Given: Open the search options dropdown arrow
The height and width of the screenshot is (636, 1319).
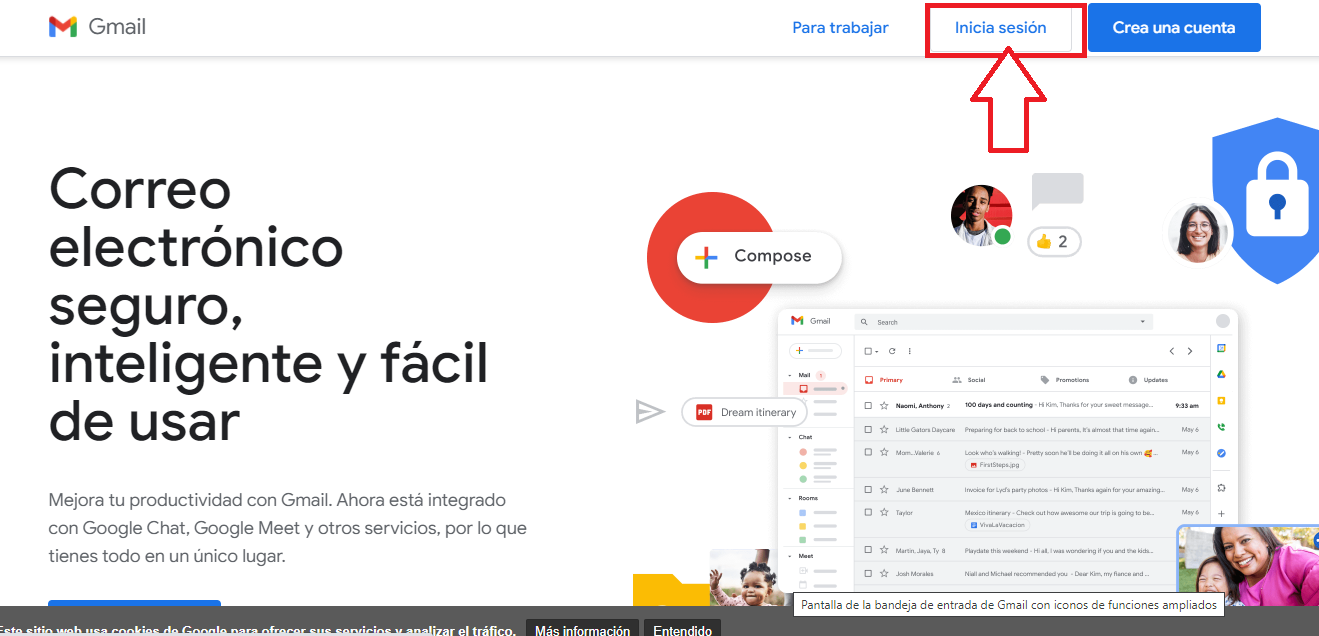Looking at the screenshot, I should (x=1143, y=322).
